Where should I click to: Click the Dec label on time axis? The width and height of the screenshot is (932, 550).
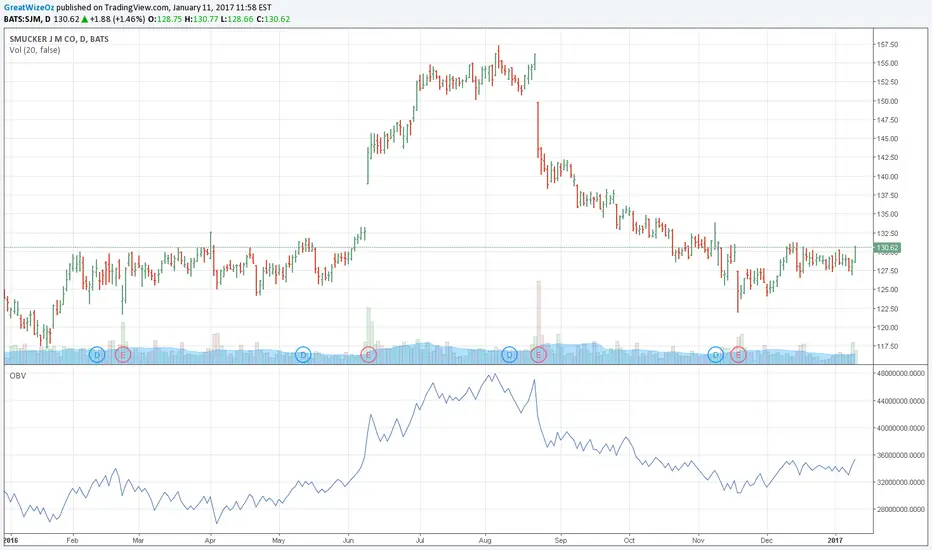click(767, 540)
